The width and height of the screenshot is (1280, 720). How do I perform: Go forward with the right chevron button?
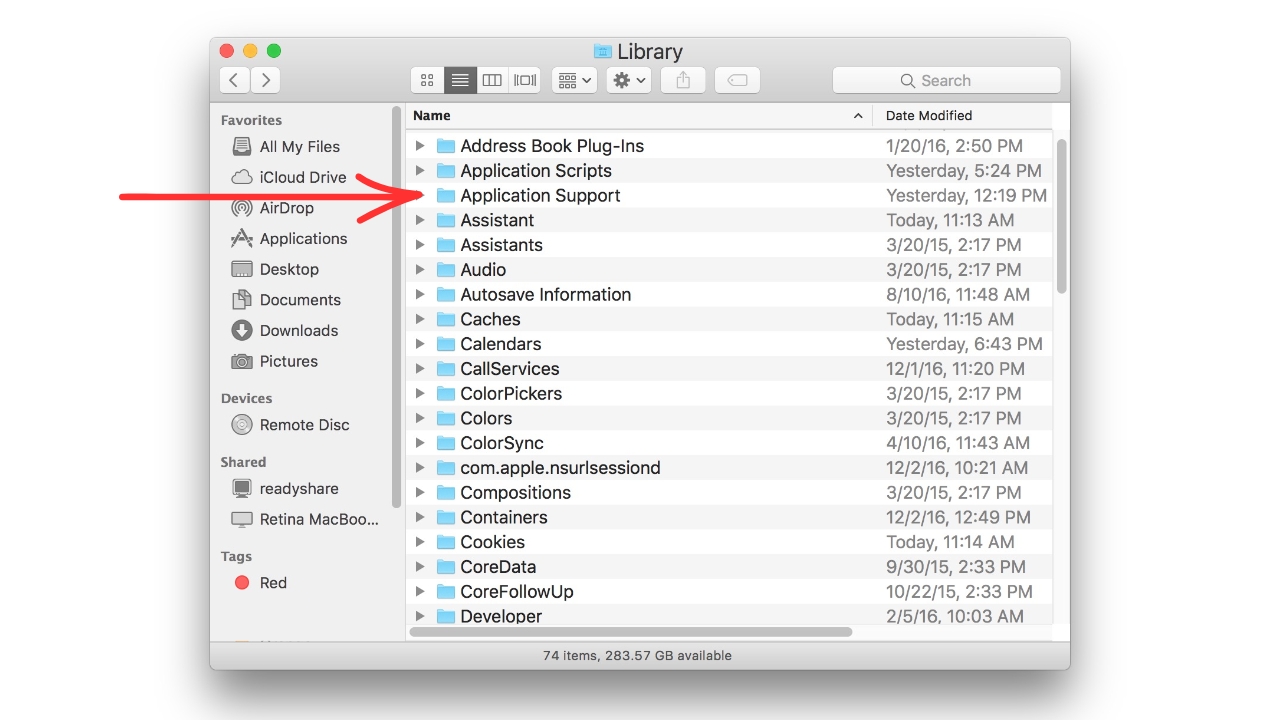[x=265, y=80]
